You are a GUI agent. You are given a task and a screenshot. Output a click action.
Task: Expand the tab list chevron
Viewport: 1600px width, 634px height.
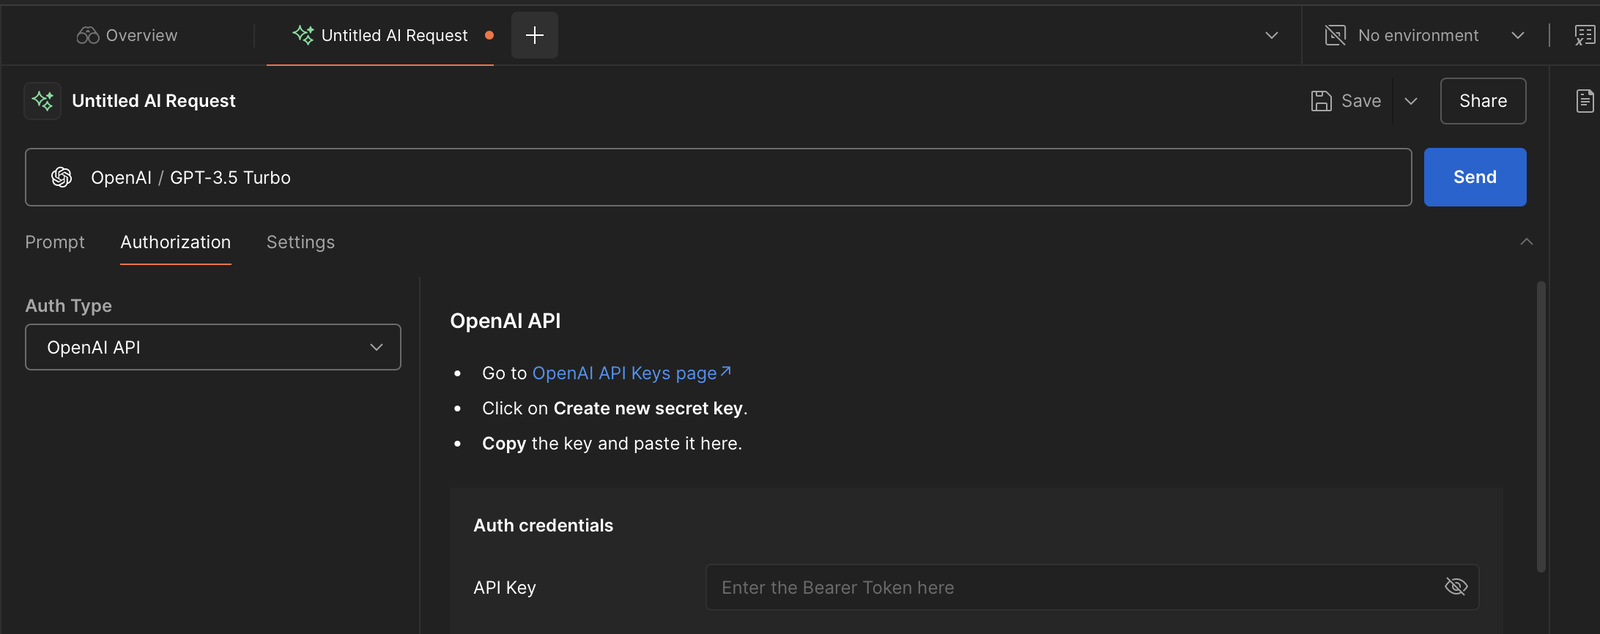(x=1272, y=36)
